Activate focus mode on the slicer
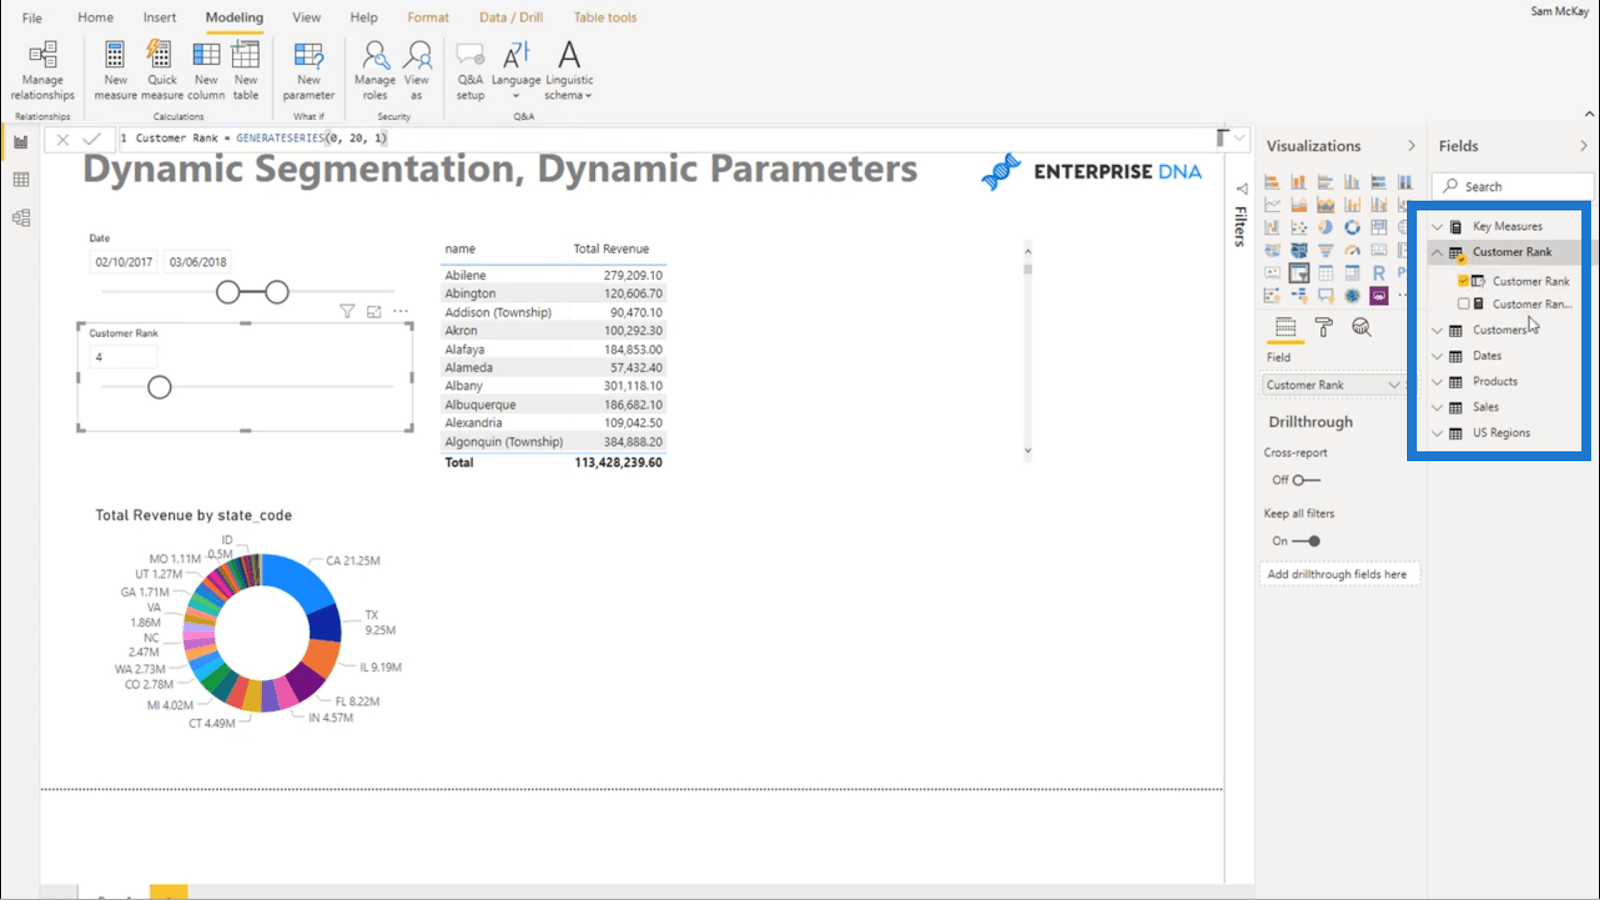Viewport: 1600px width, 900px height. 374,312
